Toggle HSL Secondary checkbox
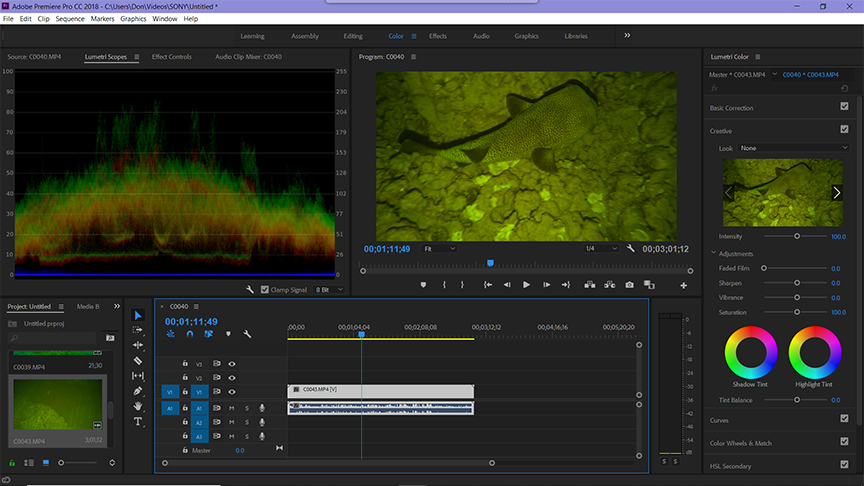The height and width of the screenshot is (486, 864). point(844,465)
